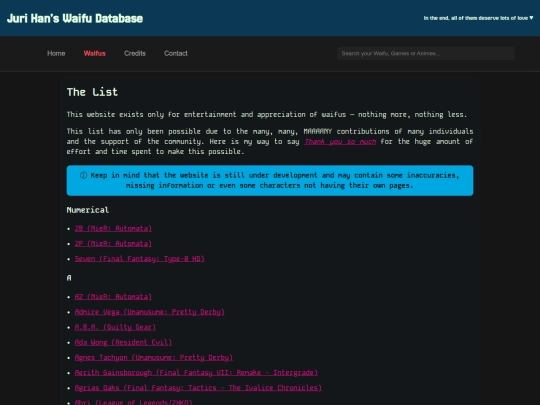Open 2P (NieR: Automata) entry
Image resolution: width=540 pixels, height=405 pixels.
tap(113, 243)
